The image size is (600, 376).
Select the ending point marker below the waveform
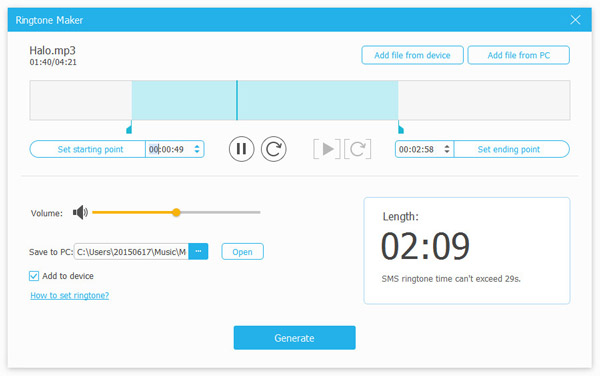(x=401, y=128)
